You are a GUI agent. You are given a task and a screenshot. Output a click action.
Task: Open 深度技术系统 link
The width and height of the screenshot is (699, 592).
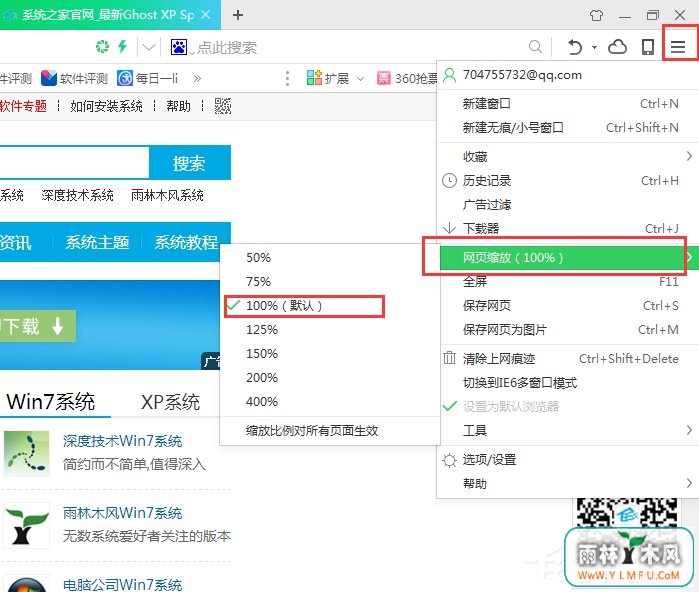pyautogui.click(x=78, y=195)
